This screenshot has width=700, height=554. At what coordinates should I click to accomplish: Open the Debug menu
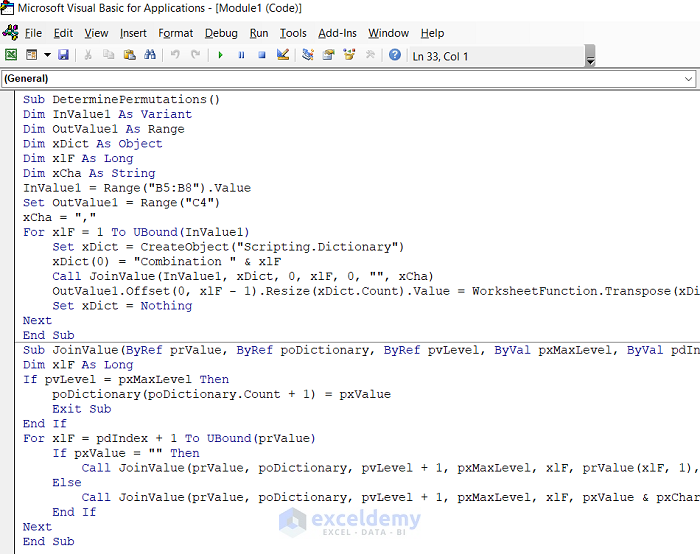[221, 33]
